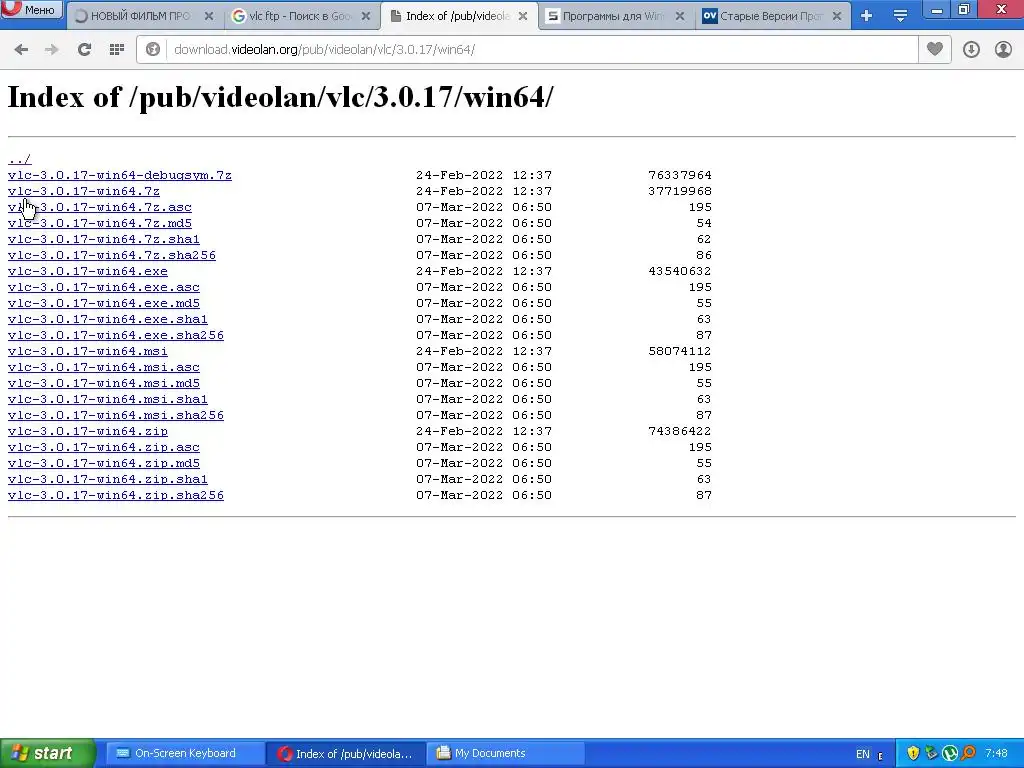Open vlc-3.0.17-win64.exe.sha1 link
Screen dimensions: 1024x768
(108, 319)
